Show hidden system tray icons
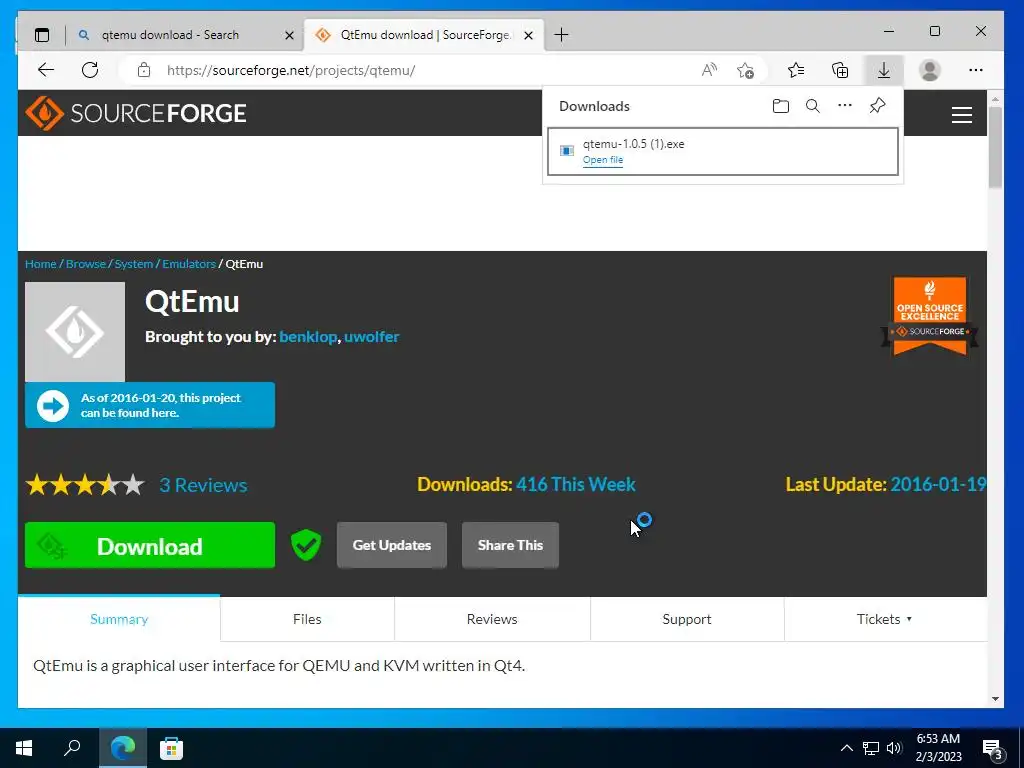The width and height of the screenshot is (1024, 768). point(846,748)
